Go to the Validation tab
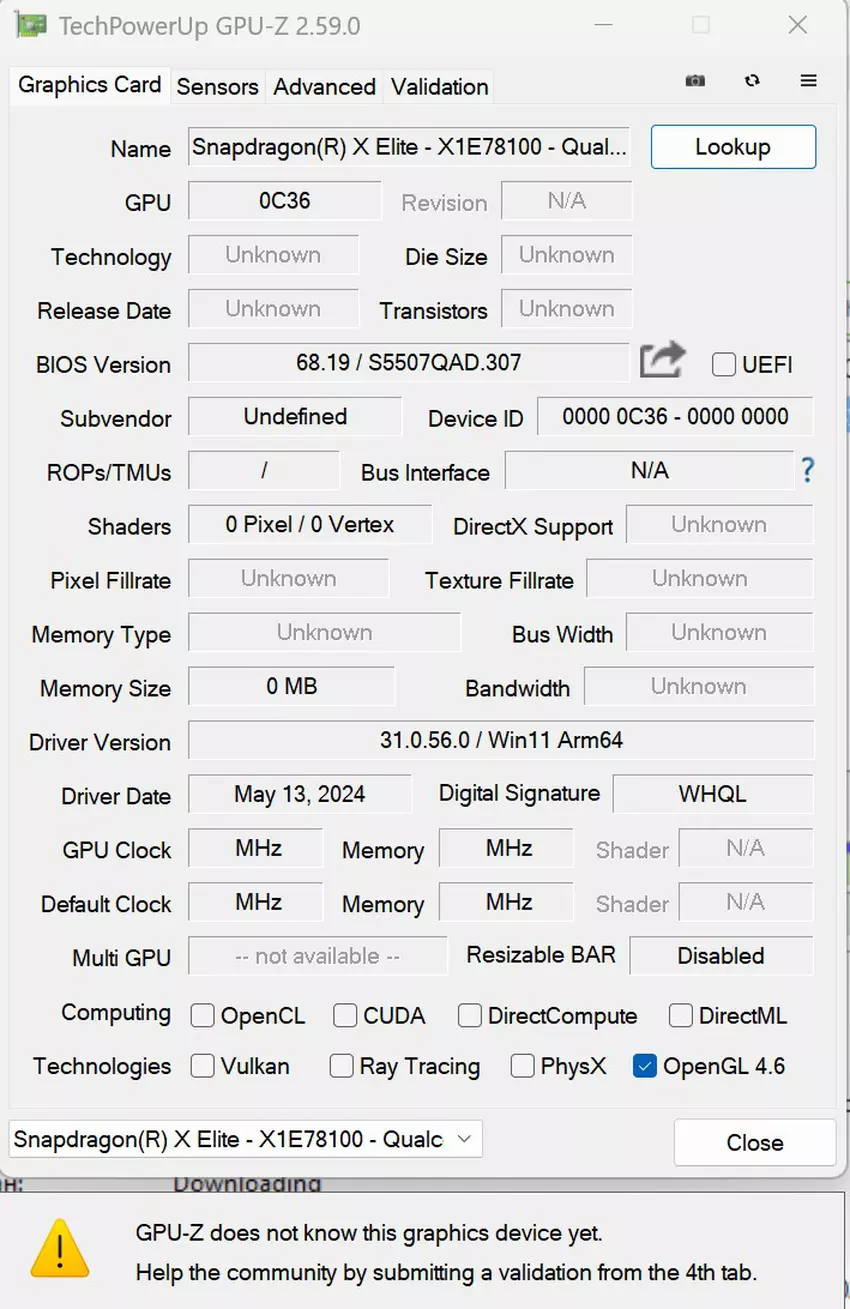This screenshot has height=1309, width=850. [439, 87]
